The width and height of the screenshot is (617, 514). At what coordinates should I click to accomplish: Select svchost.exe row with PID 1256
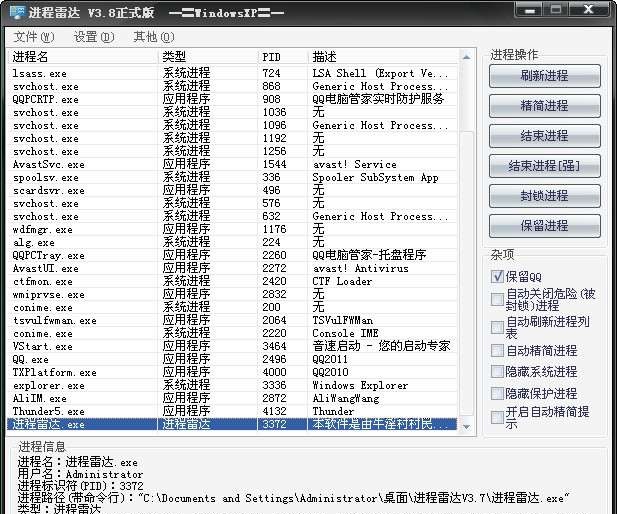click(232, 151)
